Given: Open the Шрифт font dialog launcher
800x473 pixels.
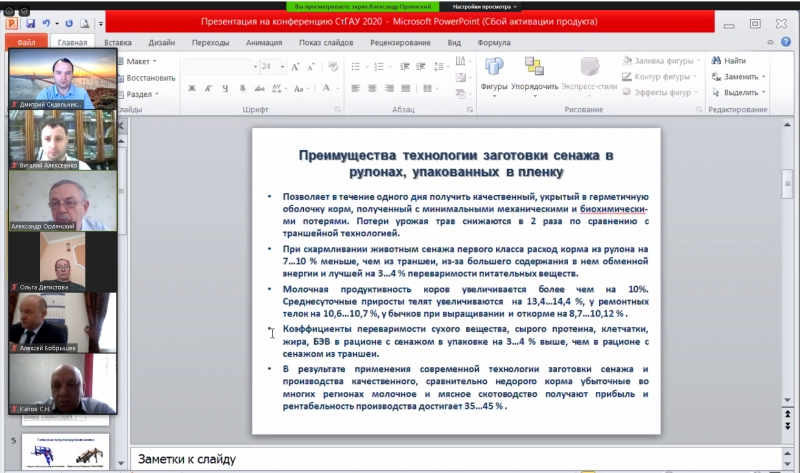Looking at the screenshot, I should point(337,110).
